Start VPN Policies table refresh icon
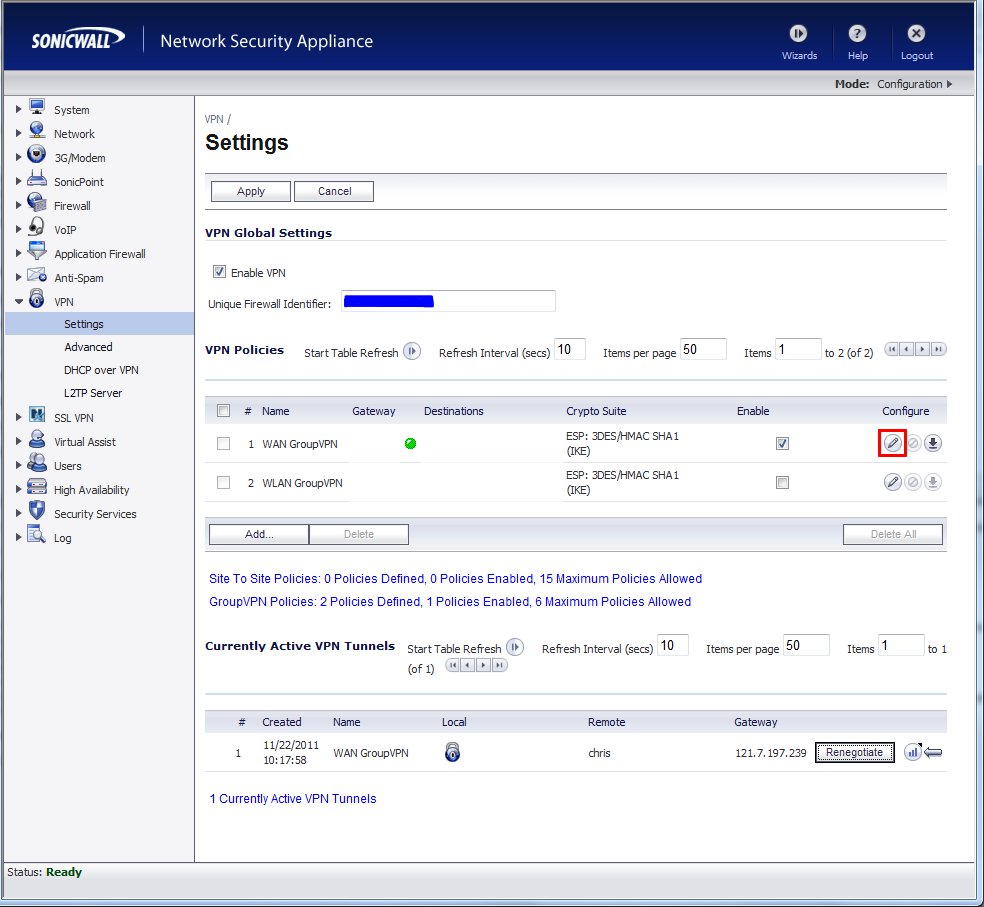This screenshot has height=907, width=984. [x=412, y=351]
